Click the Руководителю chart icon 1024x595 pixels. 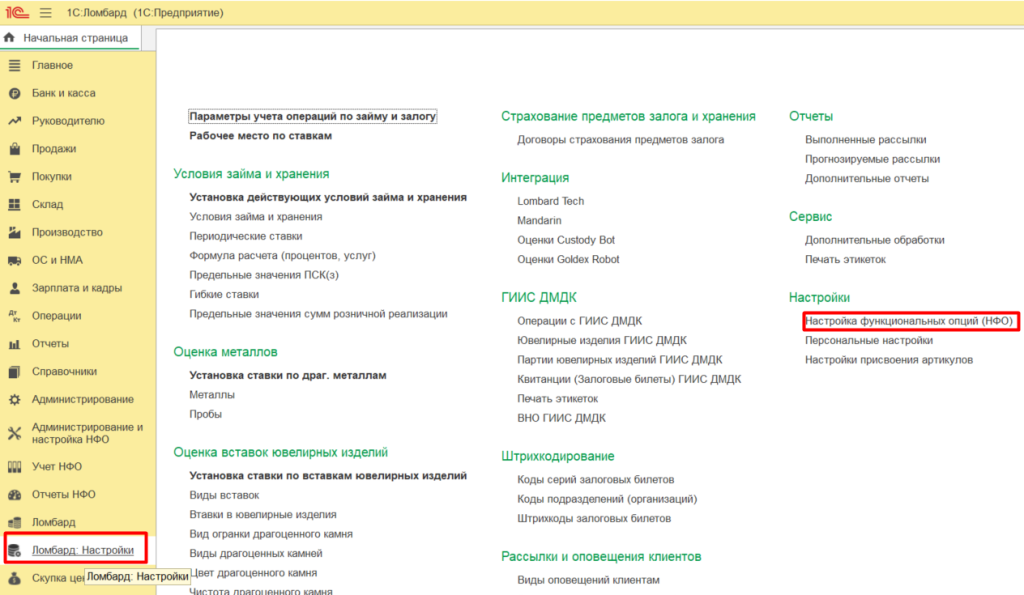click(x=14, y=121)
